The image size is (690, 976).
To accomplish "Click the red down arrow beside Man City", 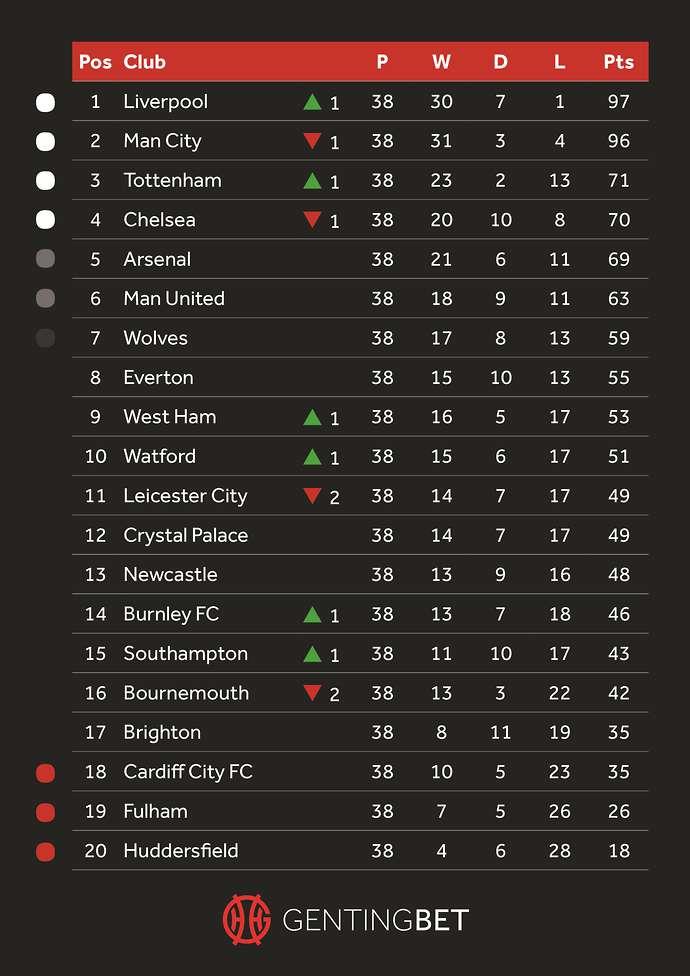I will coord(312,141).
